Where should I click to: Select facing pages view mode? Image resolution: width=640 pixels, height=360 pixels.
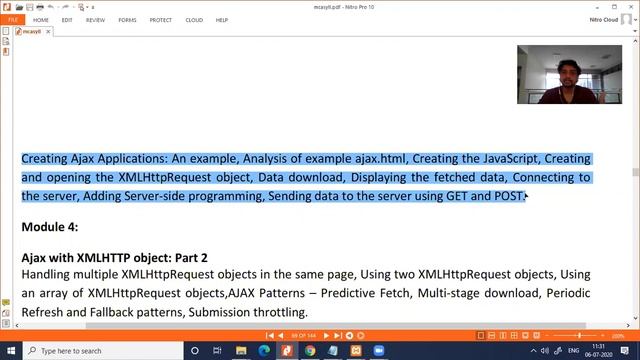coord(503,336)
